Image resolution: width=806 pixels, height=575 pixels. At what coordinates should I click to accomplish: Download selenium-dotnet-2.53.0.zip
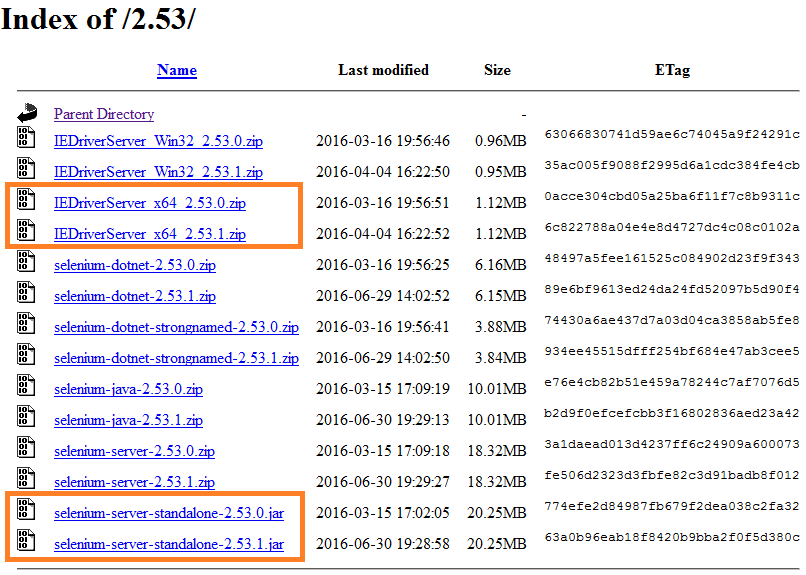(135, 265)
